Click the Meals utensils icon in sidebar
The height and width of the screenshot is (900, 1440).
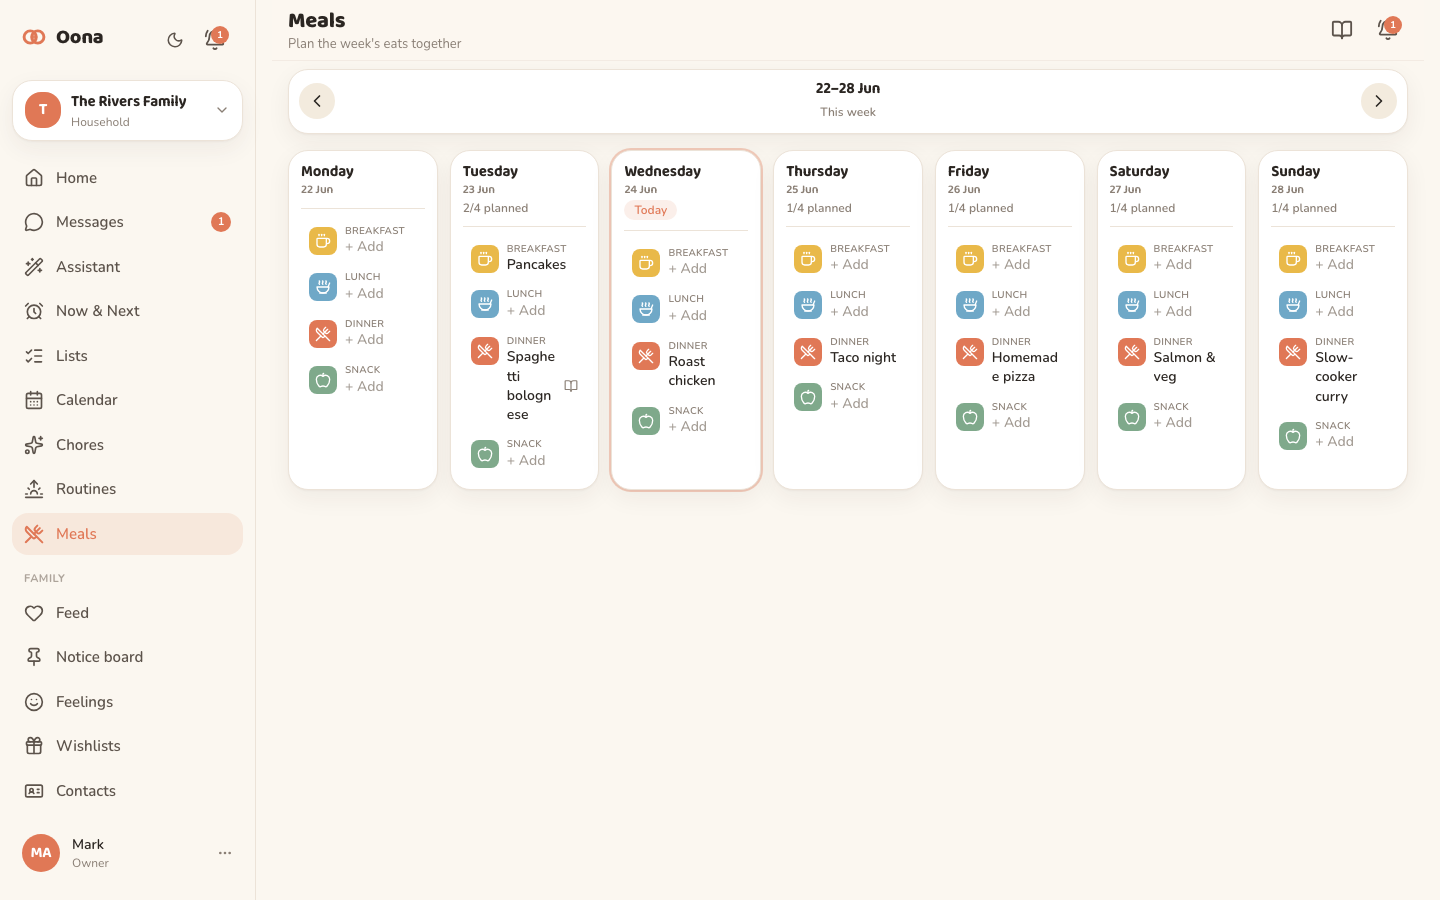point(34,534)
